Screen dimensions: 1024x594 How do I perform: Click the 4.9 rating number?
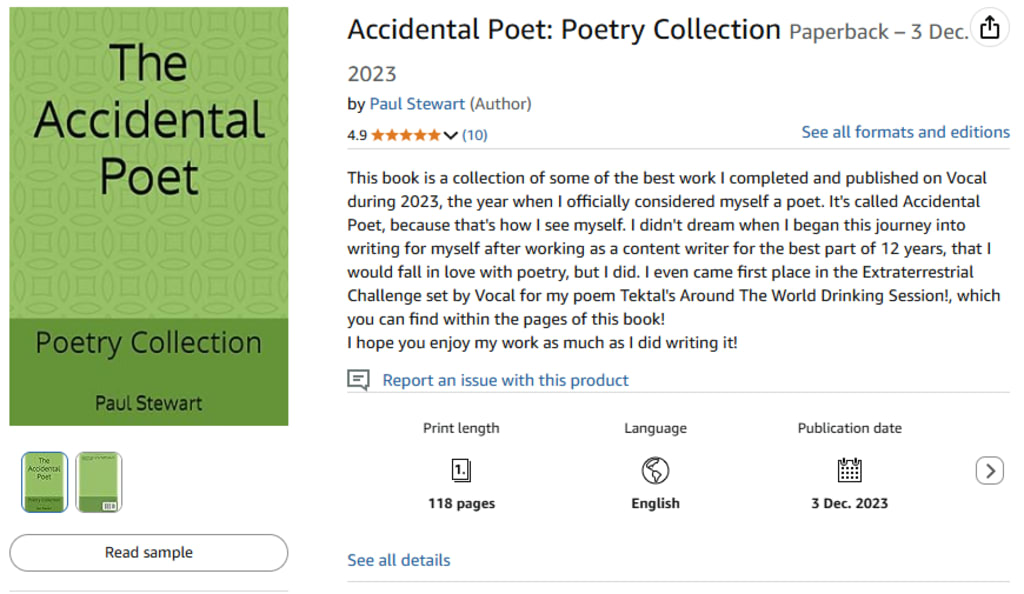tap(357, 135)
